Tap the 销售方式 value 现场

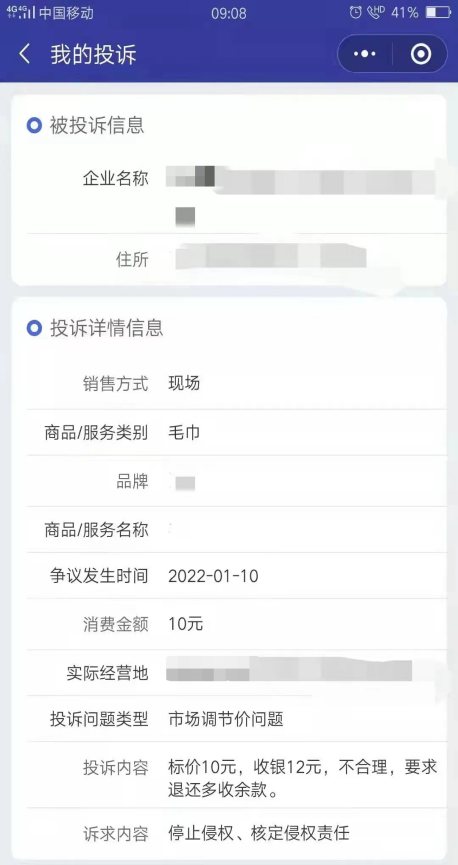click(x=184, y=383)
